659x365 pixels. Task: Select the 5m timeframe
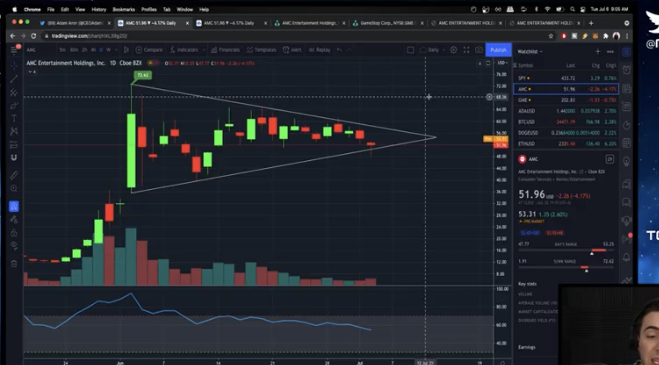click(63, 50)
